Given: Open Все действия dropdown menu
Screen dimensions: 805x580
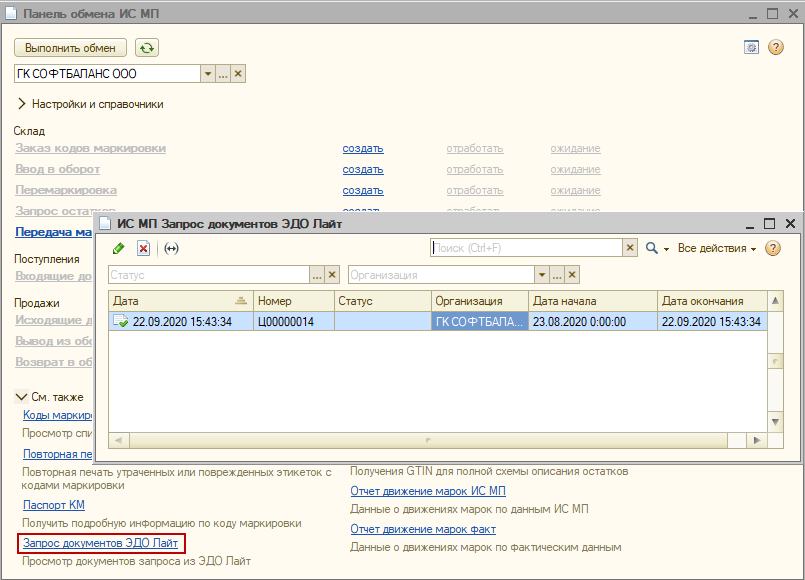Looking at the screenshot, I should coord(717,248).
